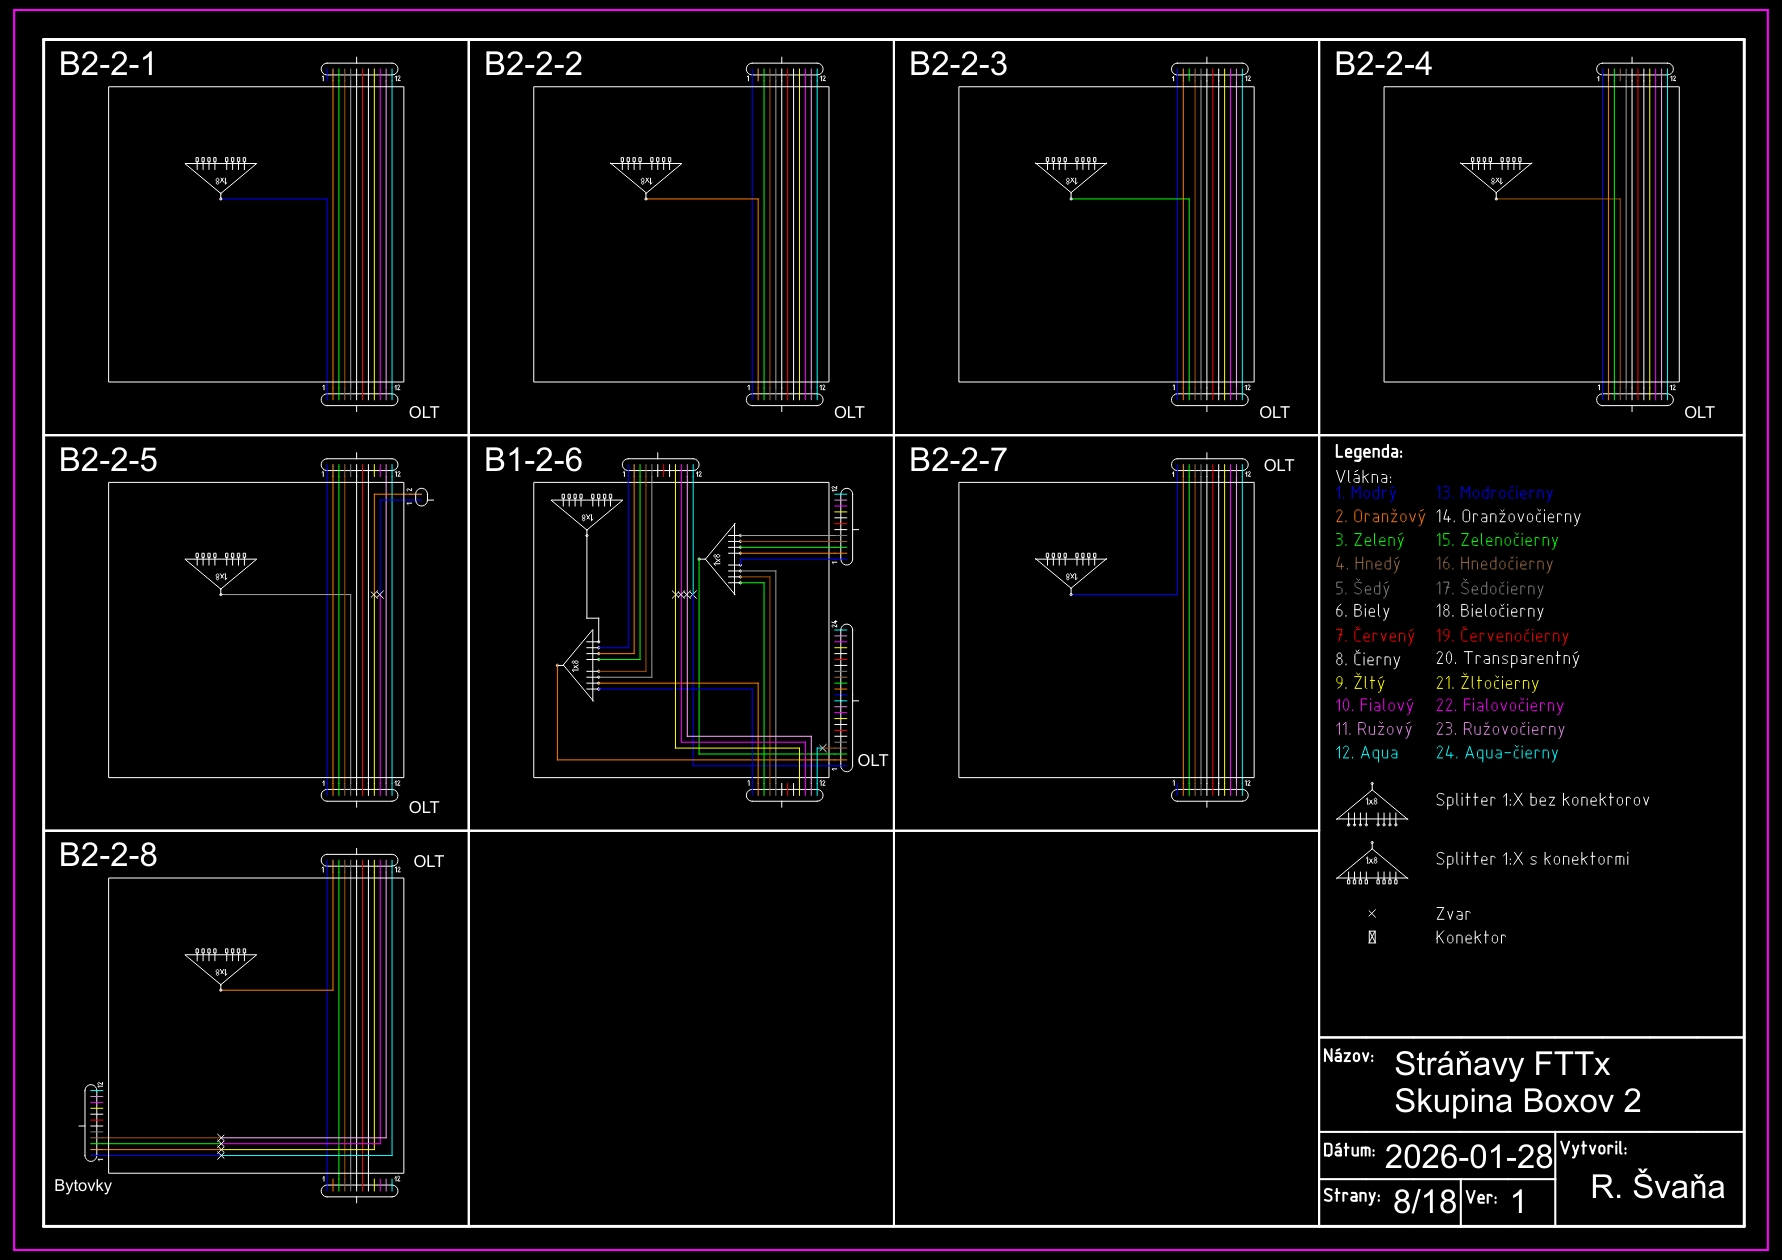Select the Konektor symbol in legend
This screenshot has width=1782, height=1260.
click(x=1372, y=938)
